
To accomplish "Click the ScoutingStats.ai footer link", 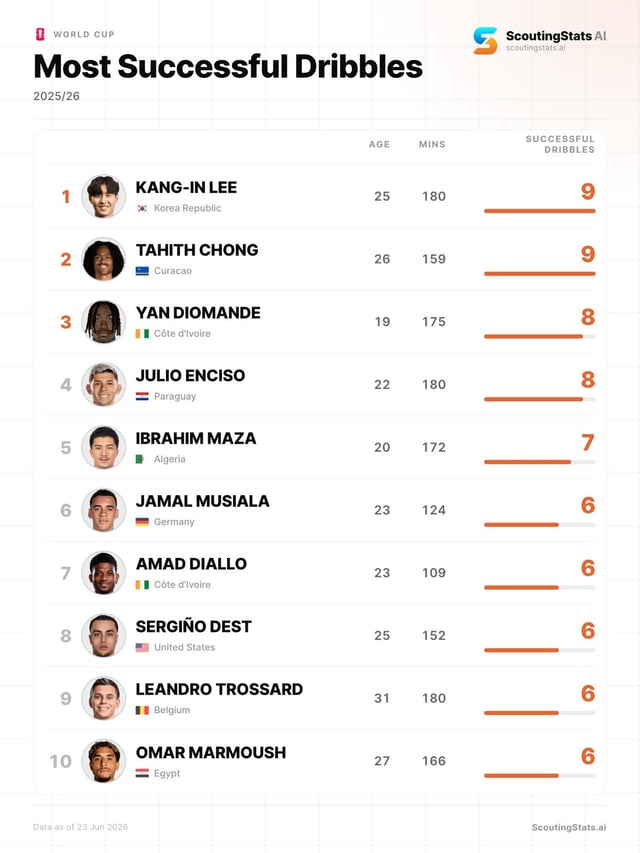I will coord(569,827).
